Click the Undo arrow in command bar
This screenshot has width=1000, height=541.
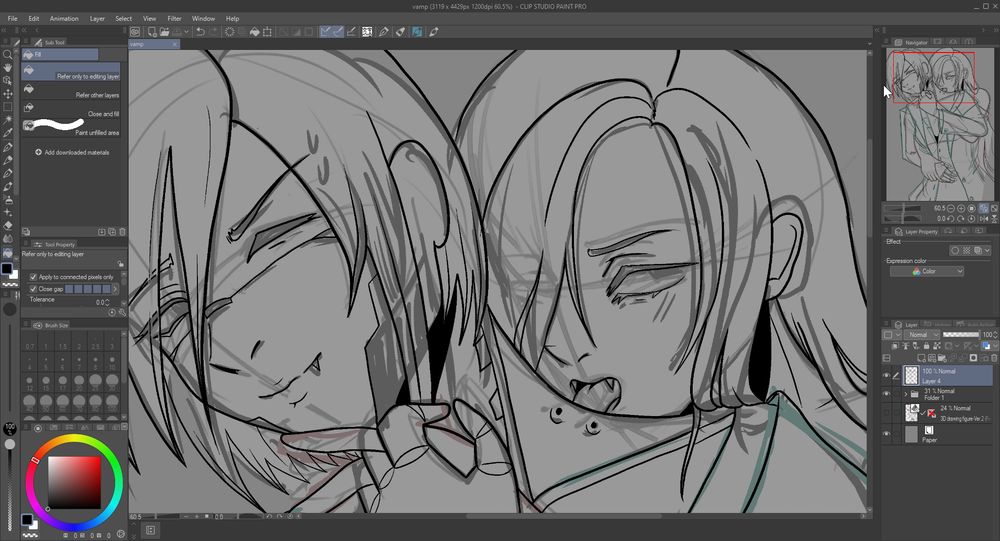click(200, 31)
